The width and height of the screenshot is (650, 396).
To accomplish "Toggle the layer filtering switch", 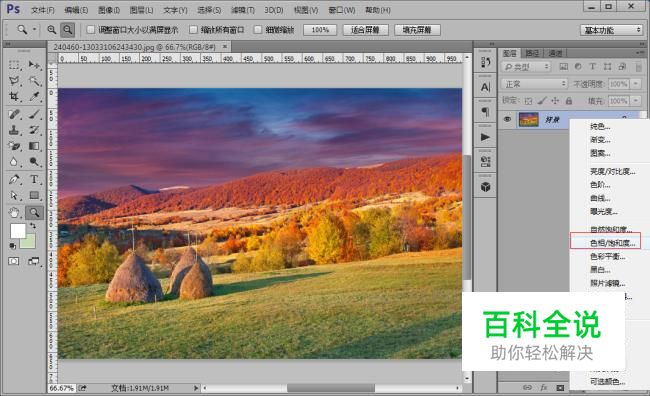I will tap(638, 66).
